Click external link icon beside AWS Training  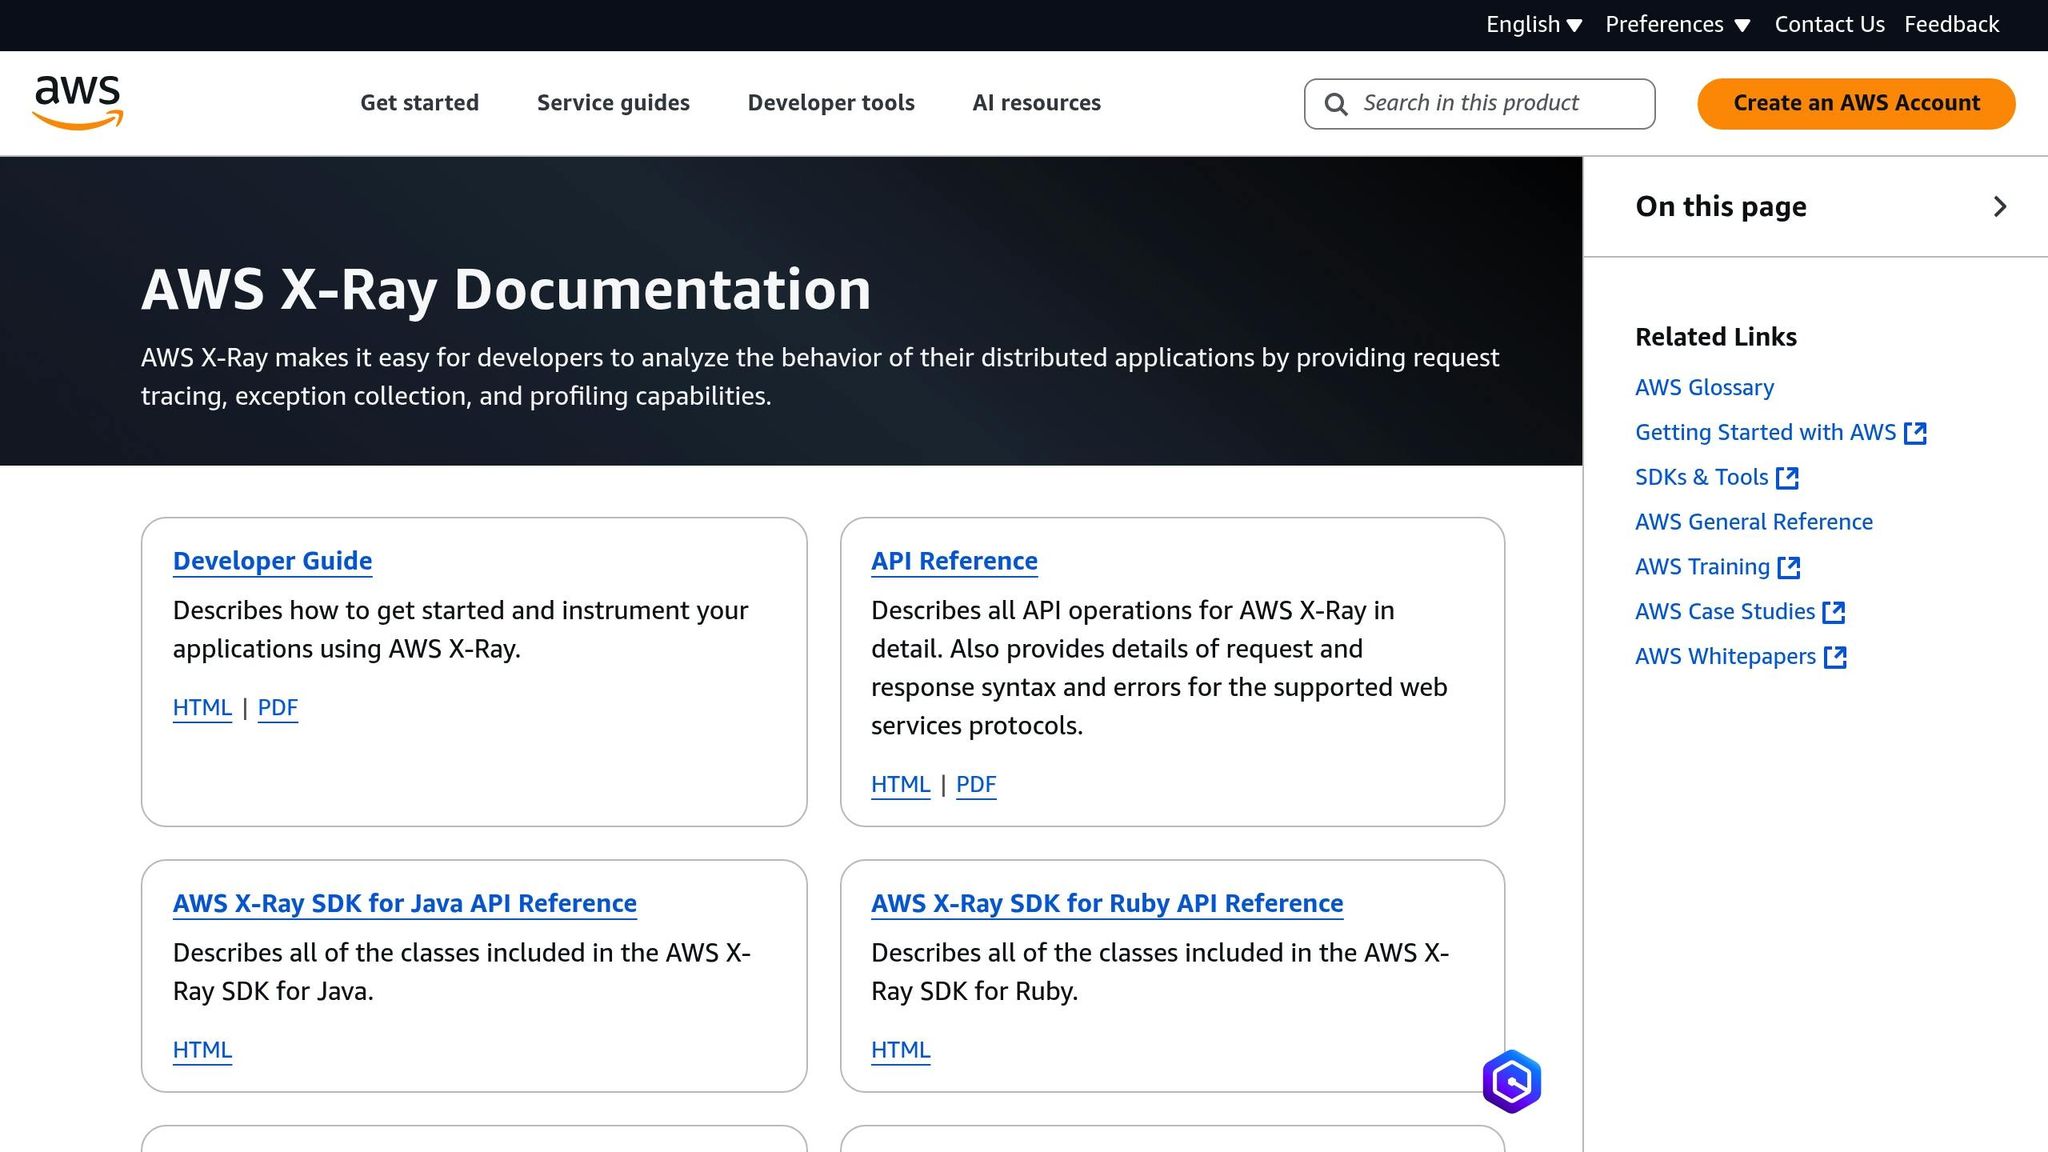1789,568
